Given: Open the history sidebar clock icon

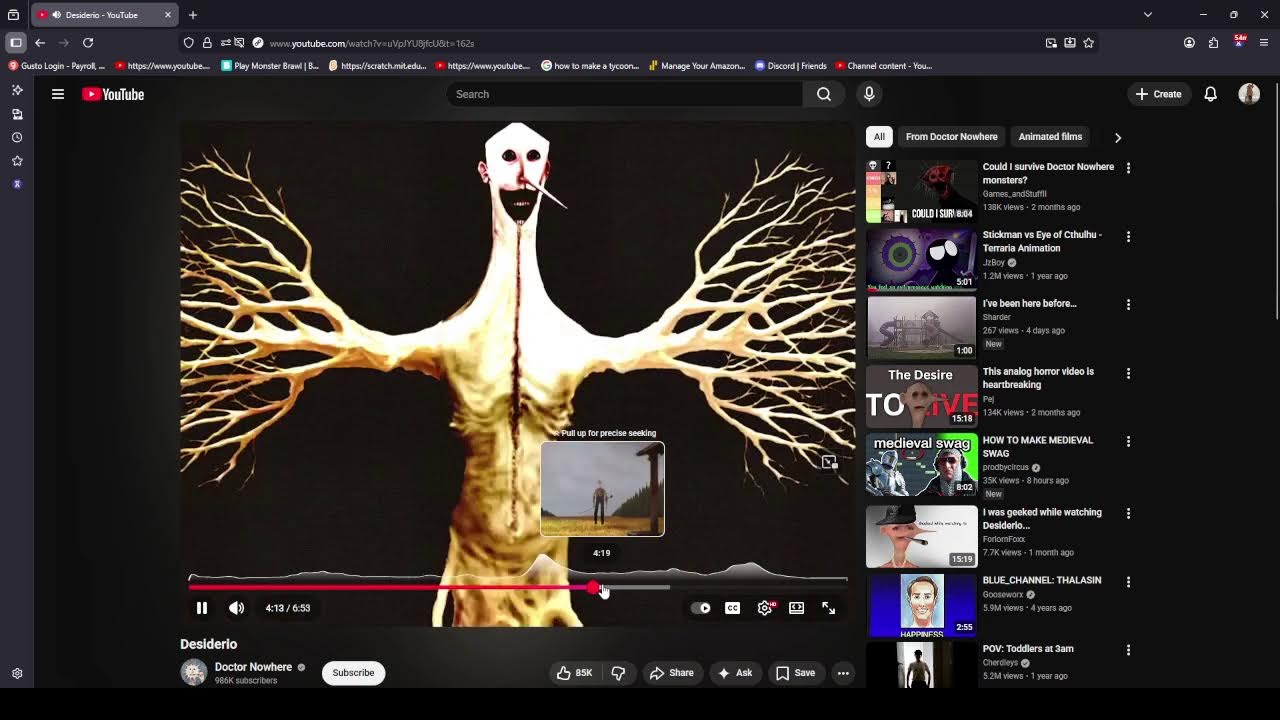Looking at the screenshot, I should (17, 137).
